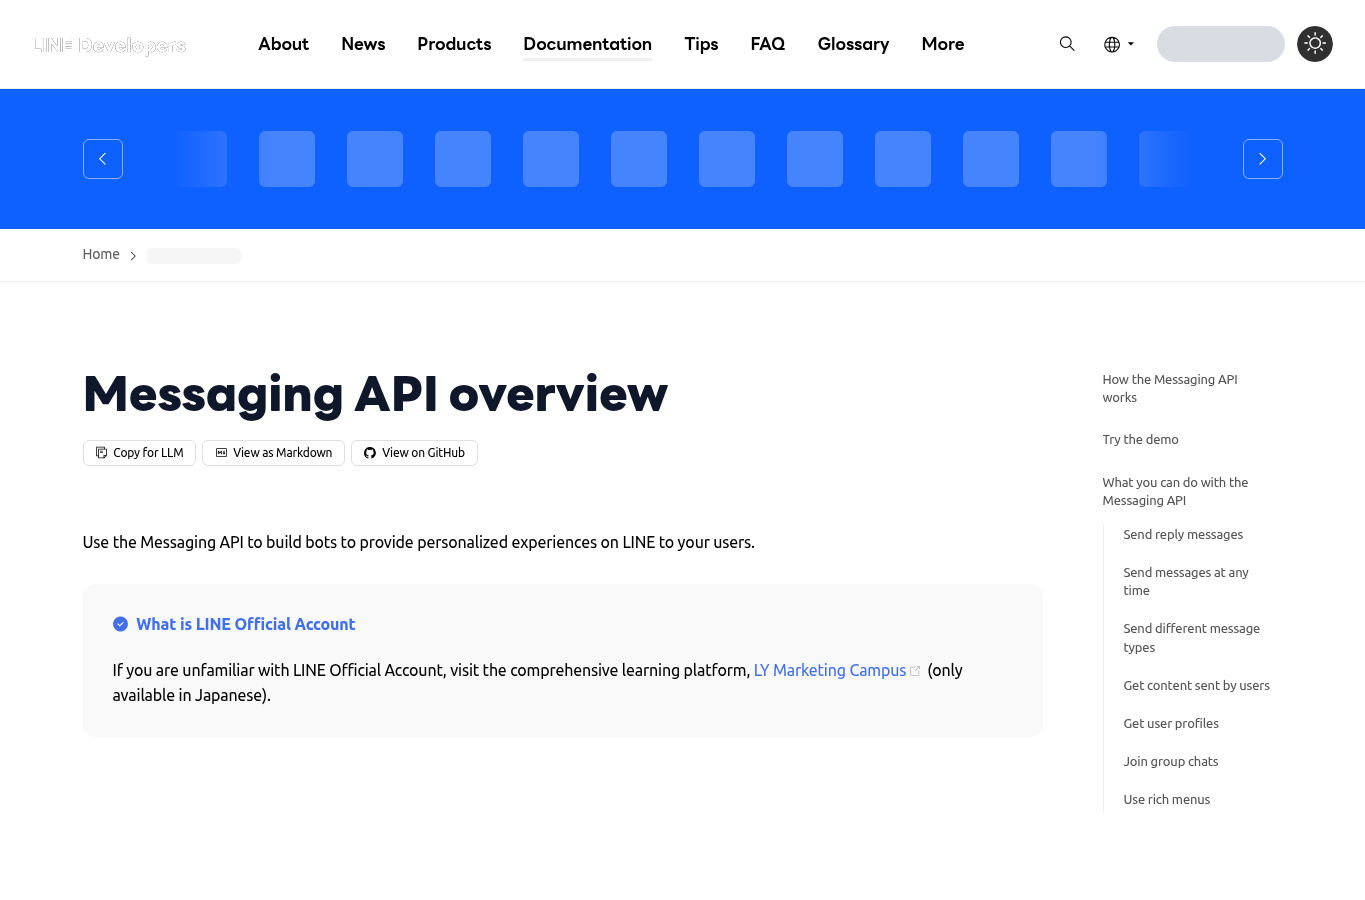The image size is (1365, 900).
Task: Select the Documentation nav item
Action: coord(587,44)
